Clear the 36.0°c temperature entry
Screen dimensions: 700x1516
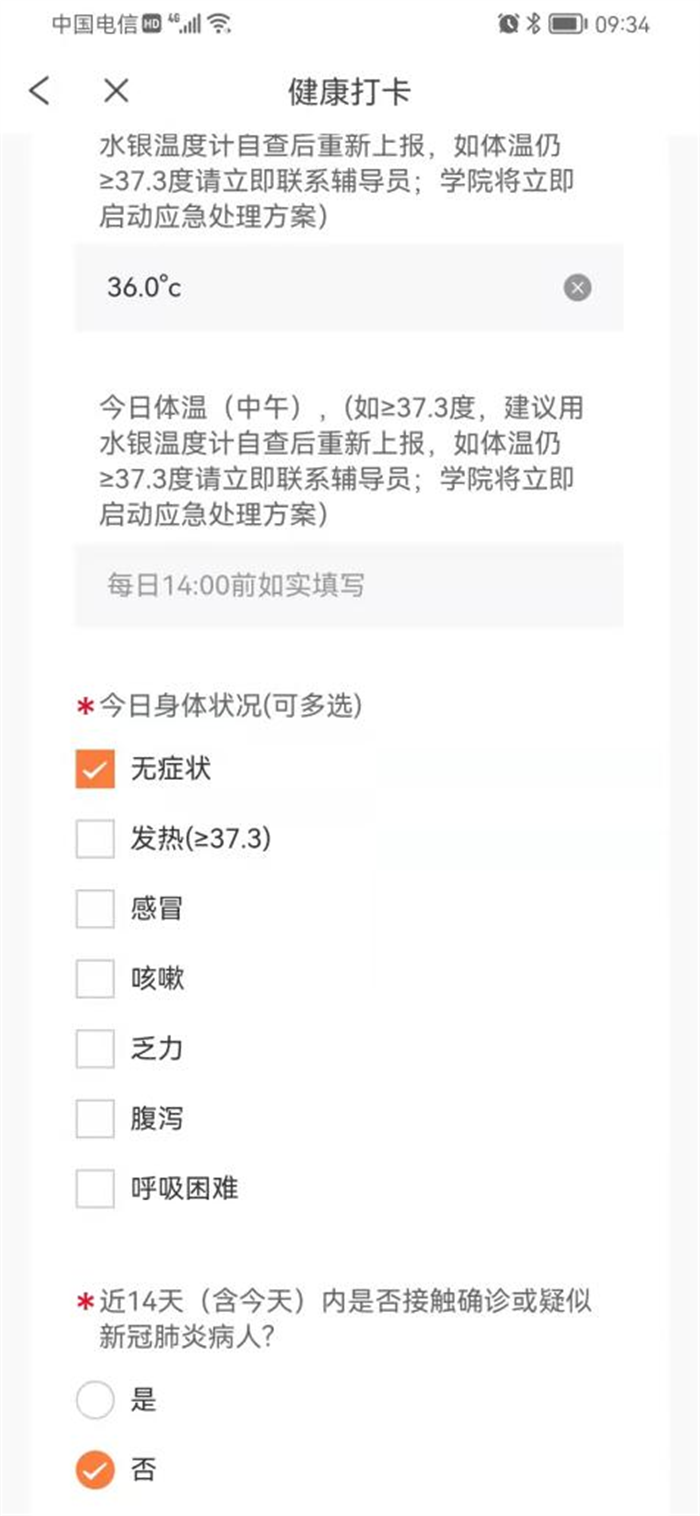pyautogui.click(x=577, y=288)
